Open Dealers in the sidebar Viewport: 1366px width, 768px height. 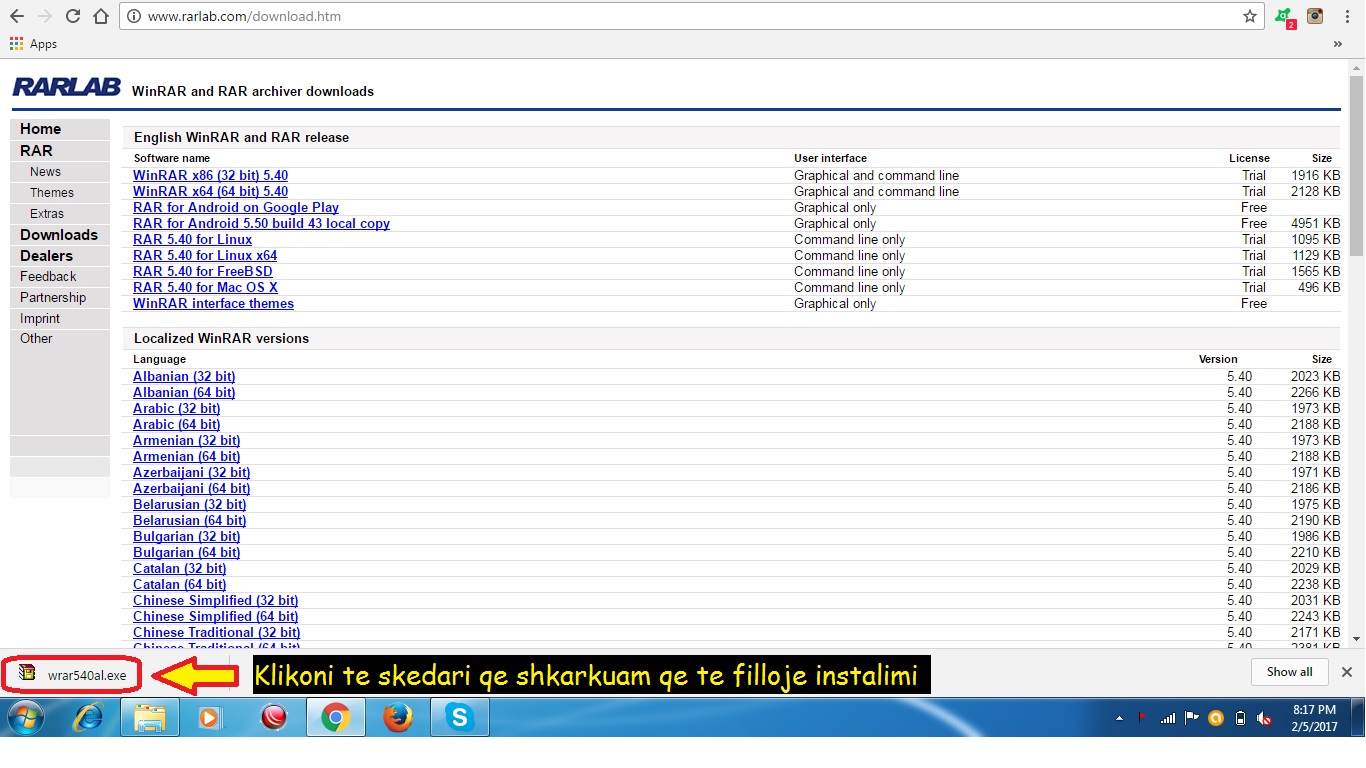60,256
